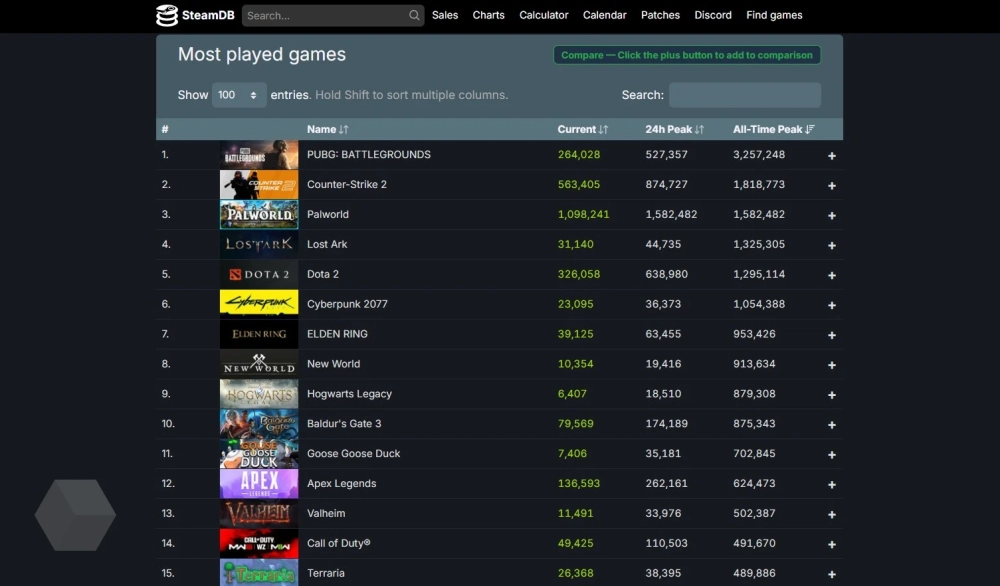1000x586 pixels.
Task: Click the gray cube watermark icon
Action: 75,515
